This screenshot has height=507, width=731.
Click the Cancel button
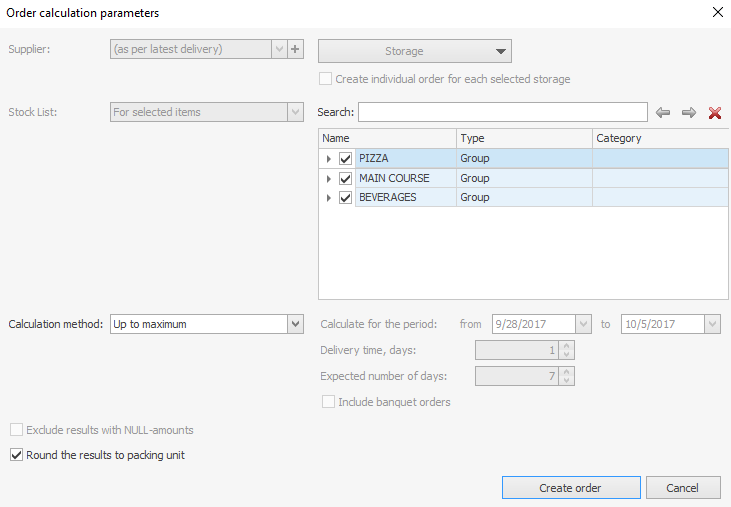point(683,488)
